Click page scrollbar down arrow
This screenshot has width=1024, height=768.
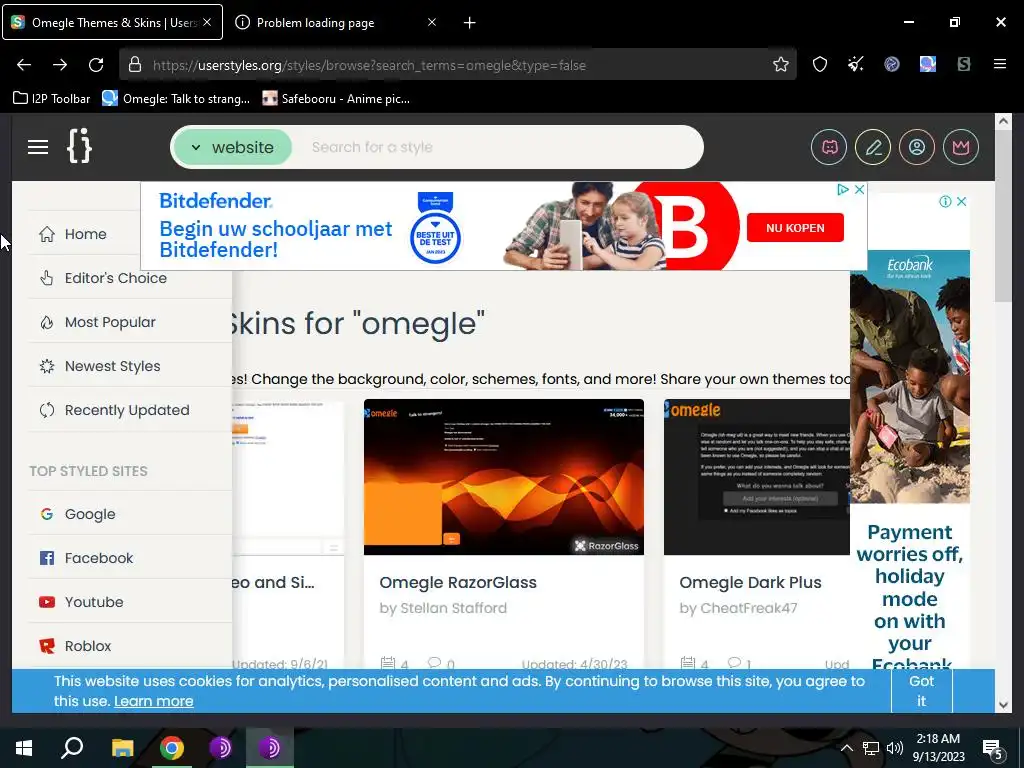coord(1004,704)
